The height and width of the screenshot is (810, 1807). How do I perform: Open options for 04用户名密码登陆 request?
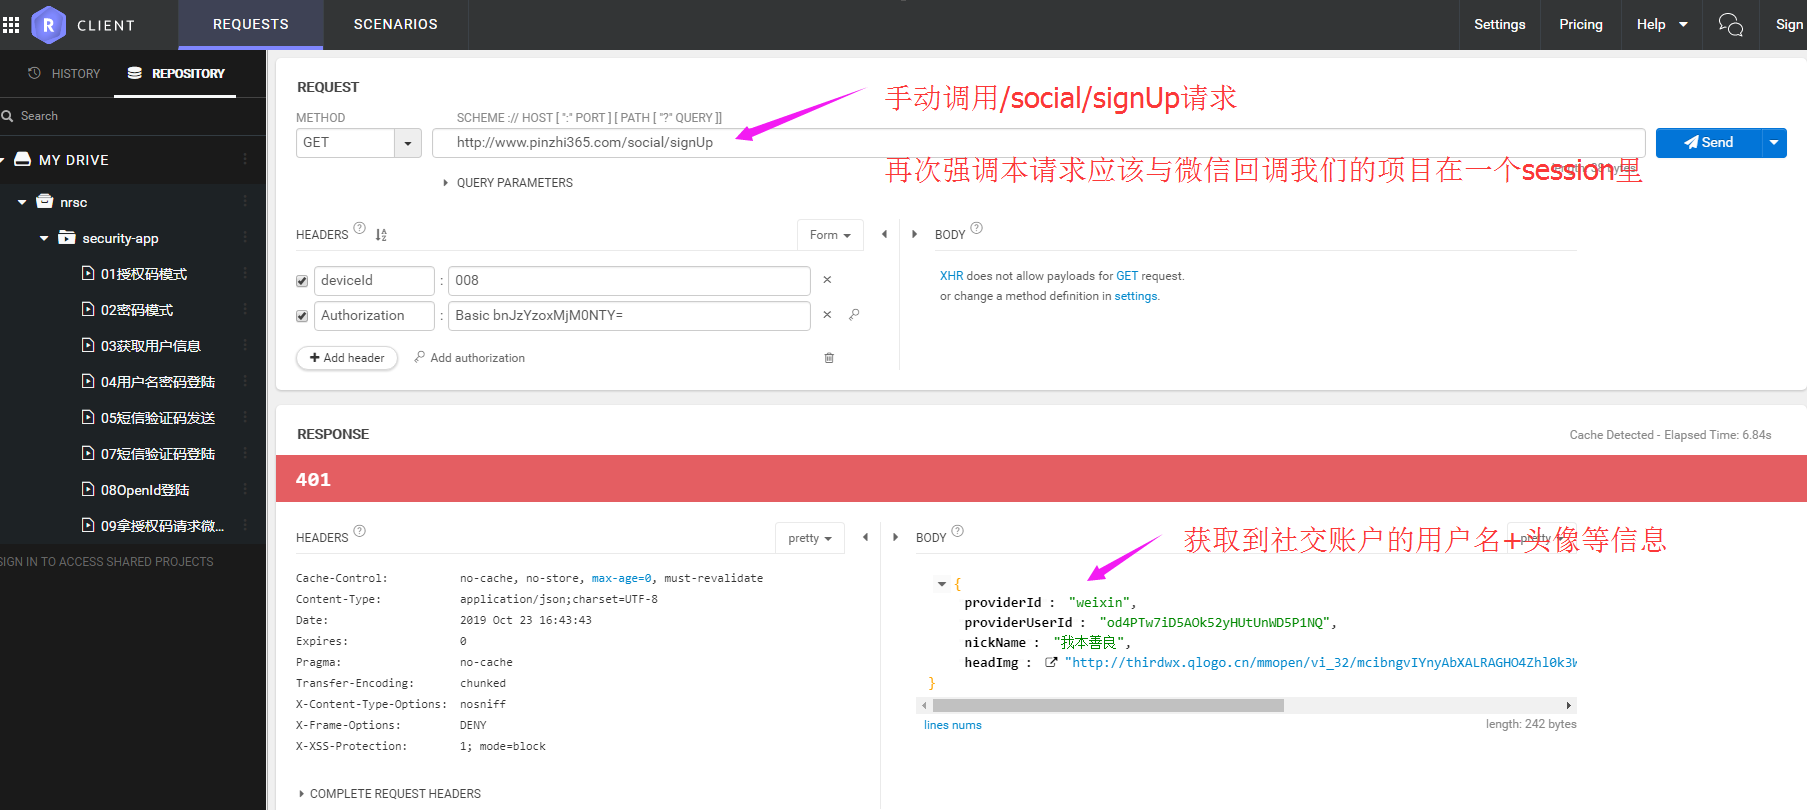[245, 382]
